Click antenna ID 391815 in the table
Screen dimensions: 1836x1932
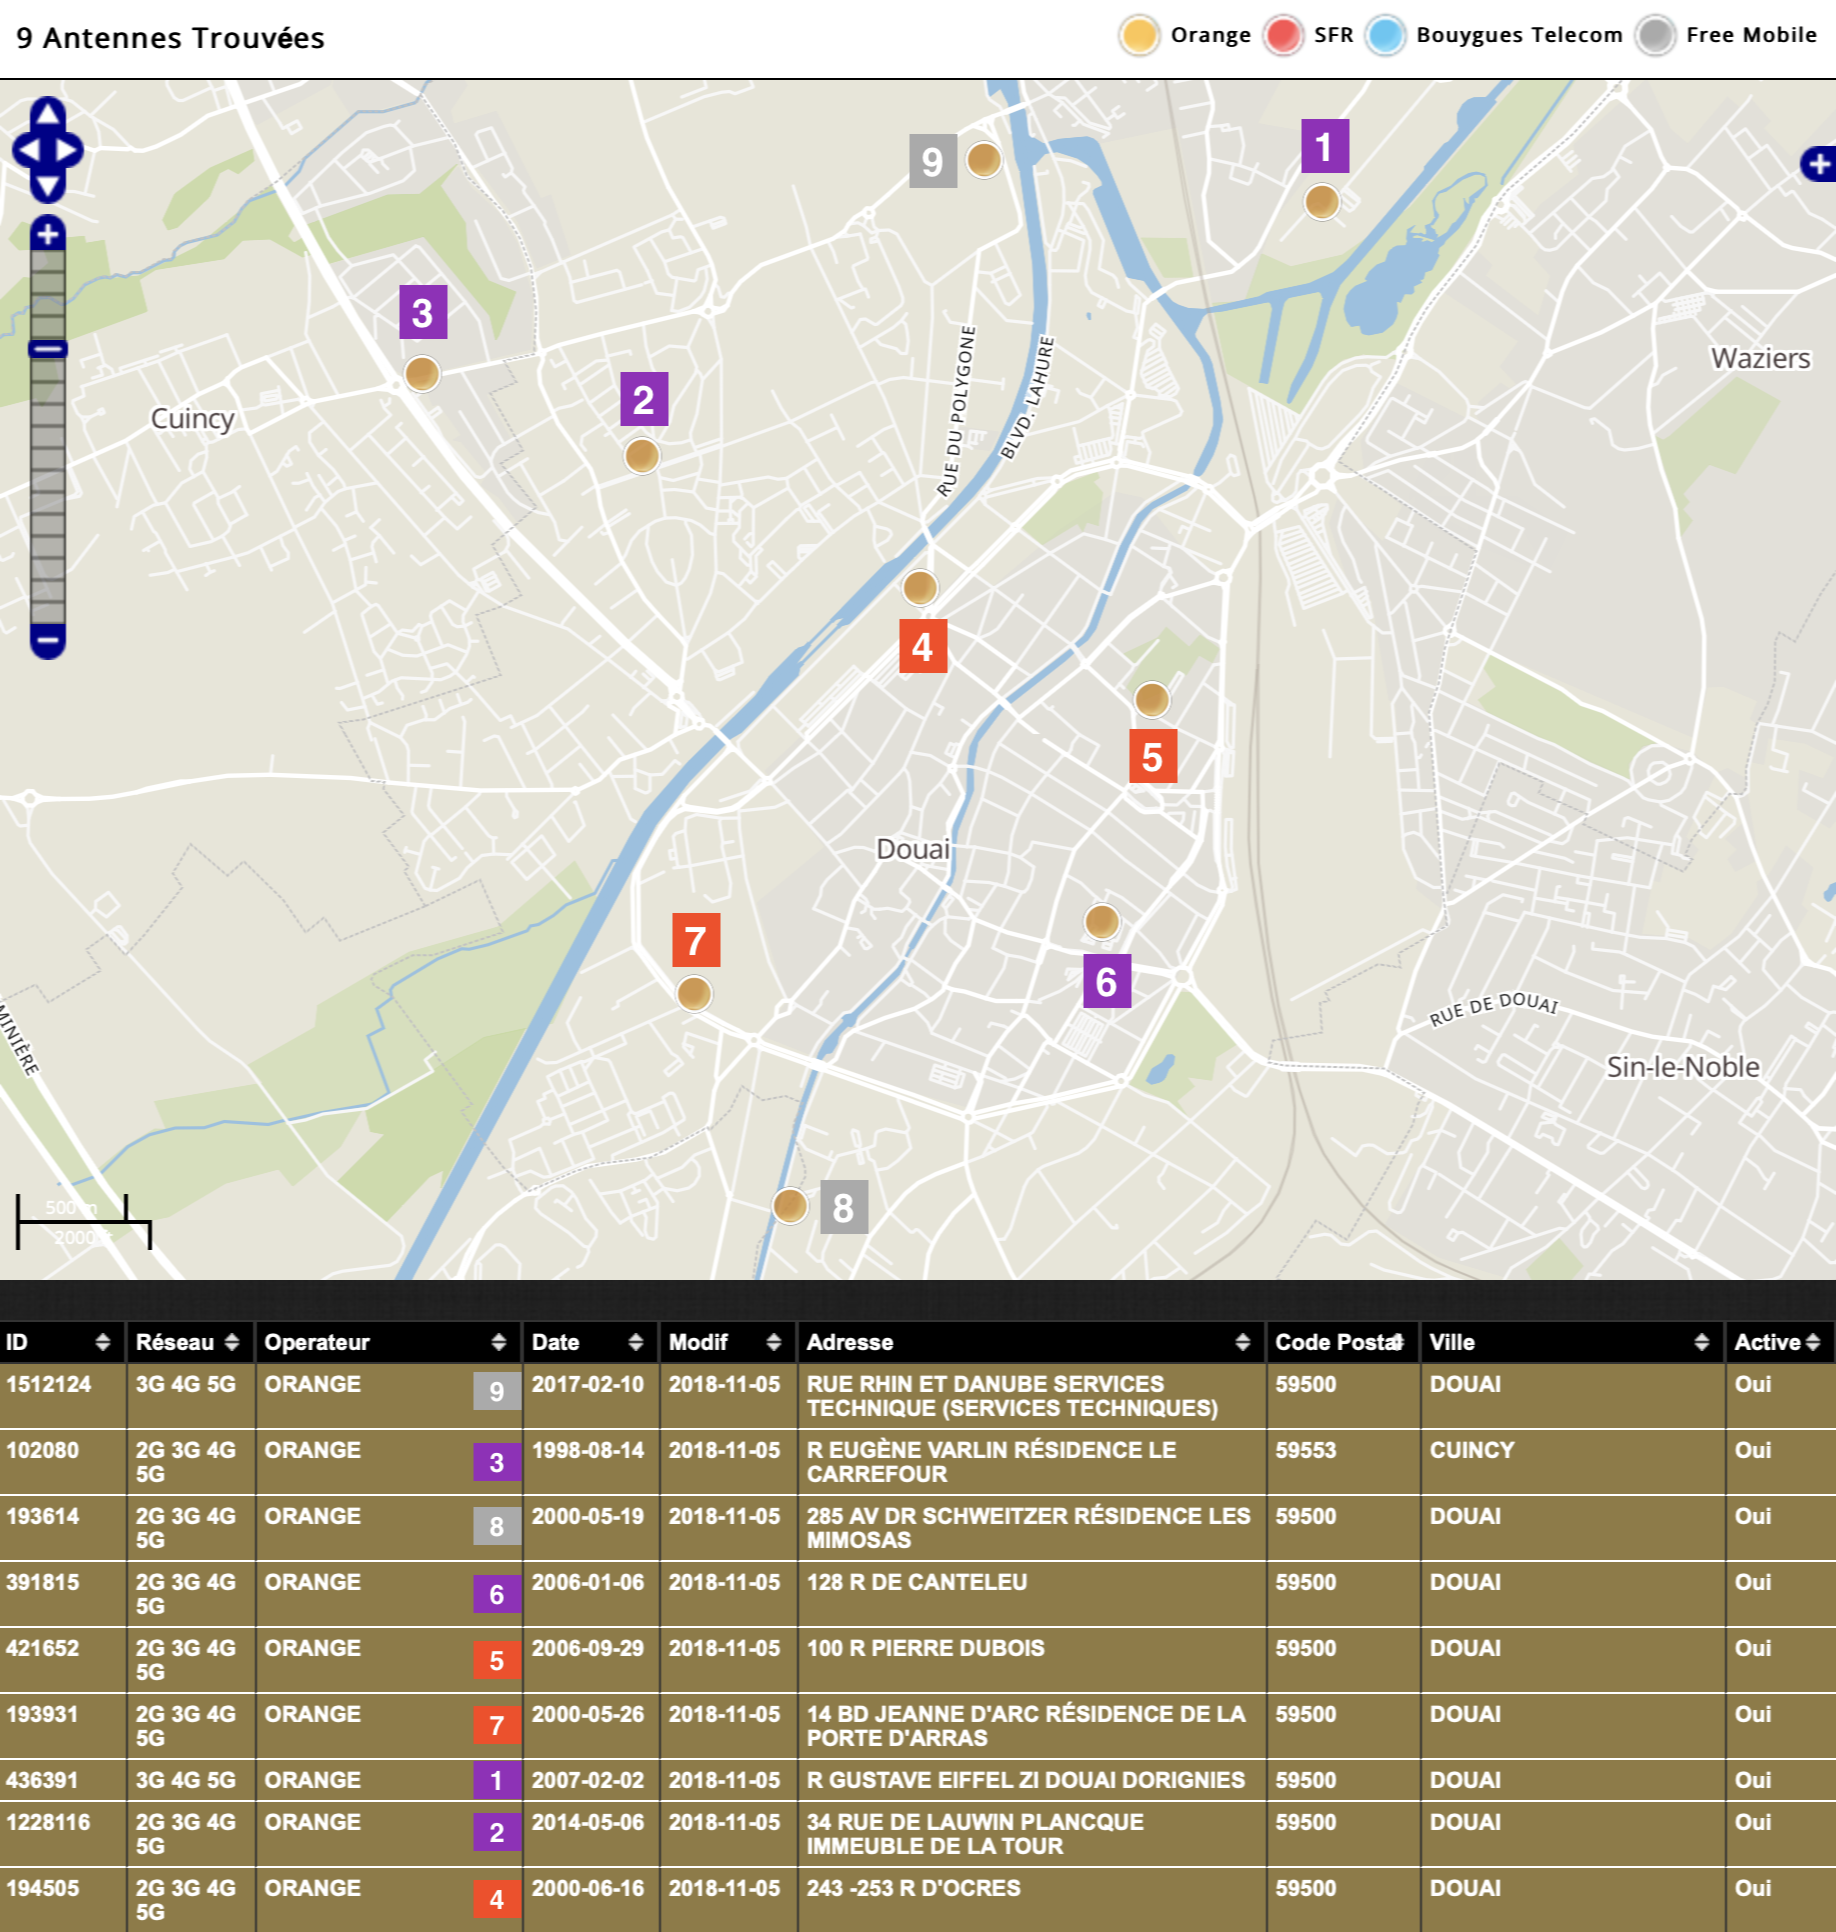click(x=42, y=1582)
